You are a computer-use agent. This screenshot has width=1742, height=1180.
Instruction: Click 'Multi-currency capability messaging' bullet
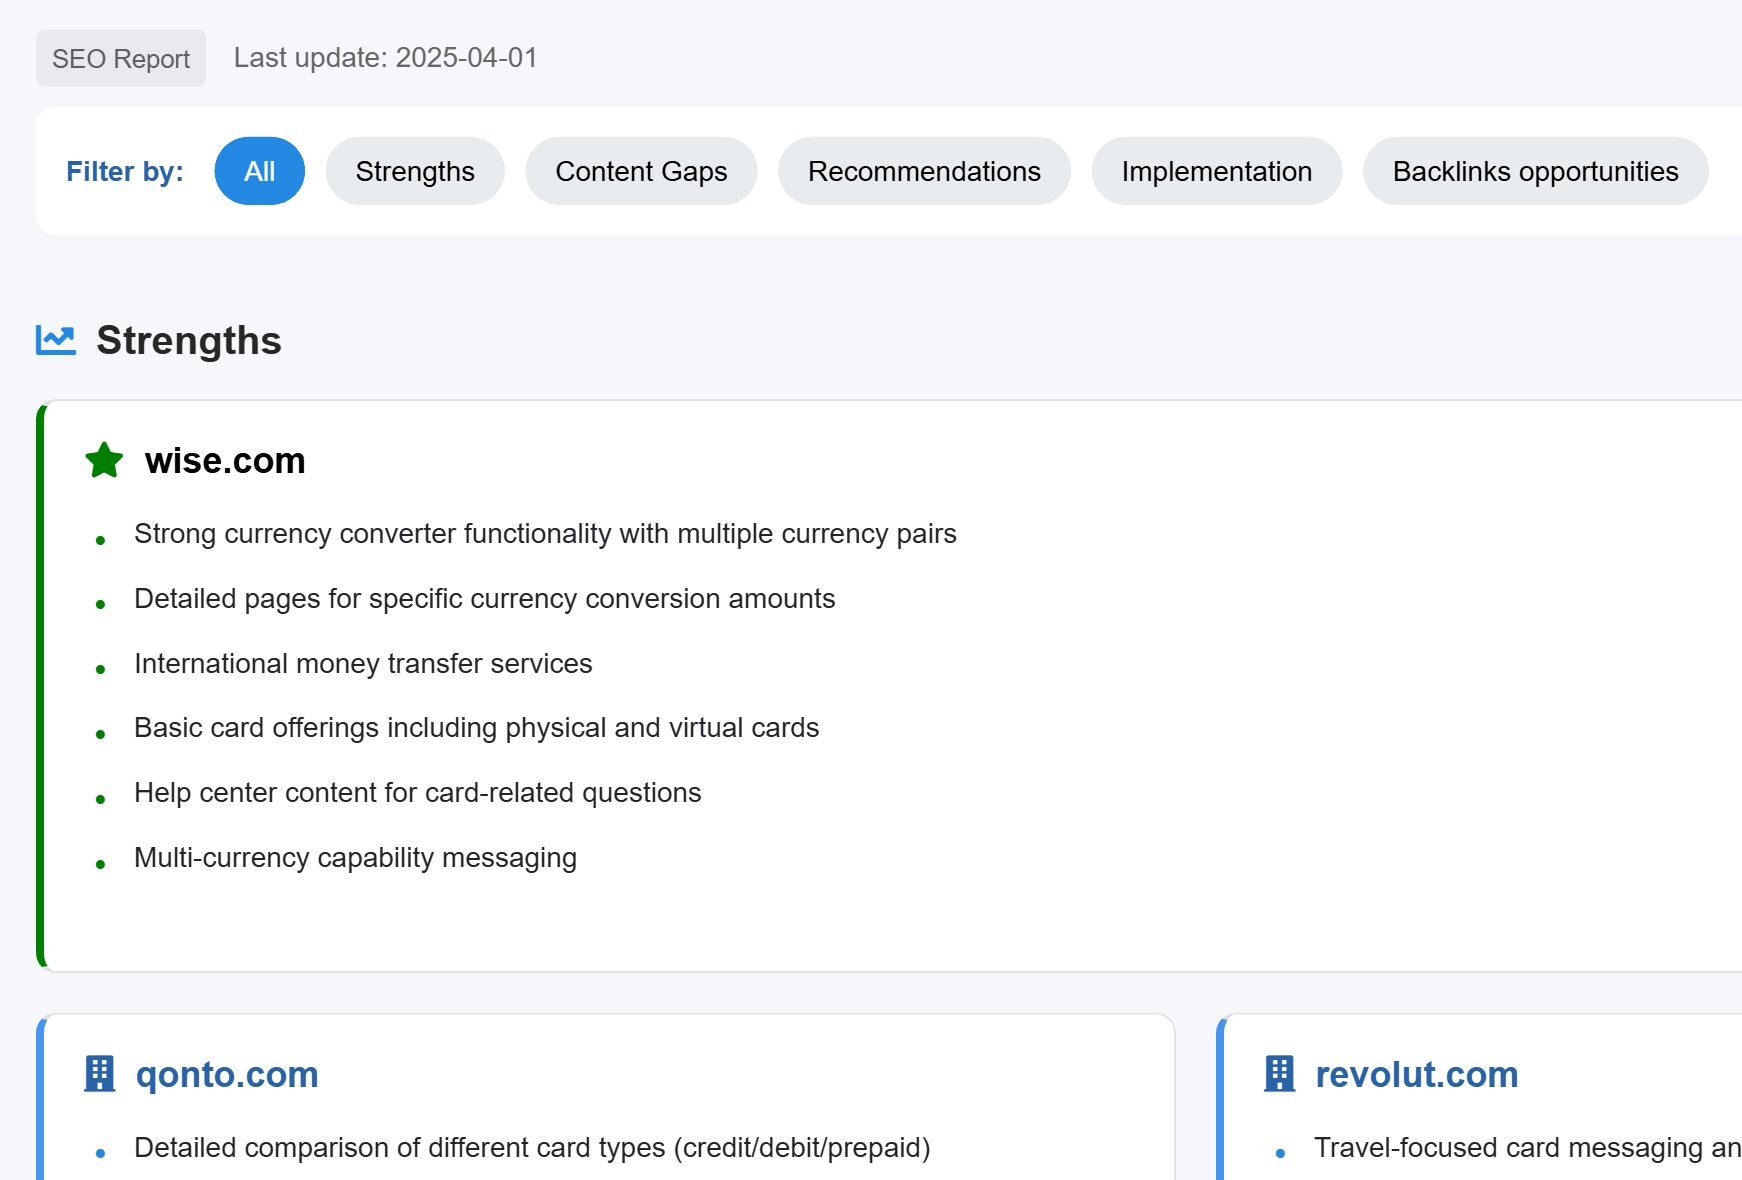click(355, 858)
